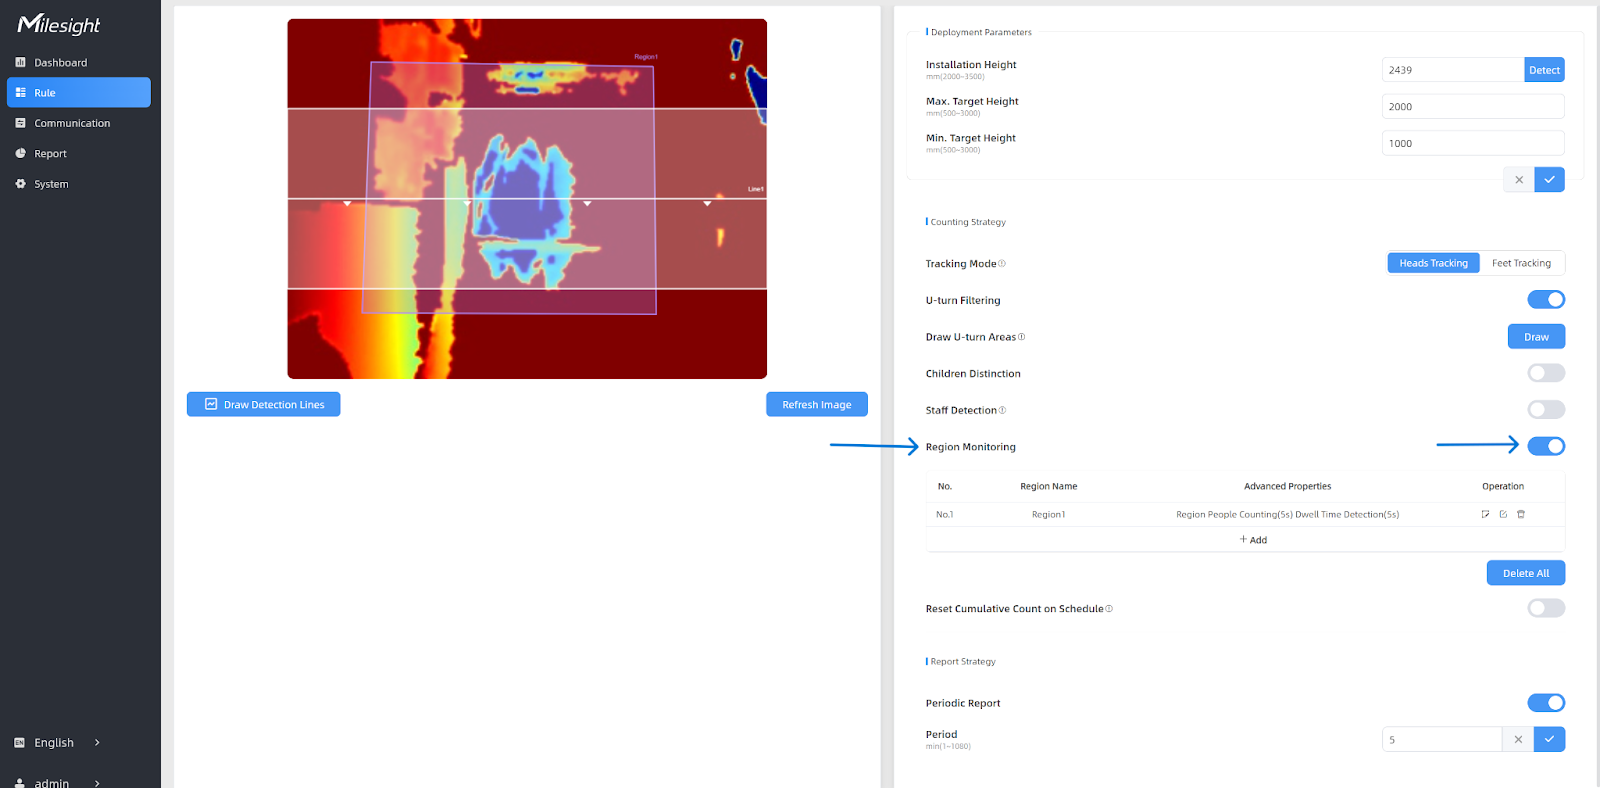Viewport: 1600px width, 788px height.
Task: Click the second edit icon in Region1 row
Action: tap(1503, 514)
